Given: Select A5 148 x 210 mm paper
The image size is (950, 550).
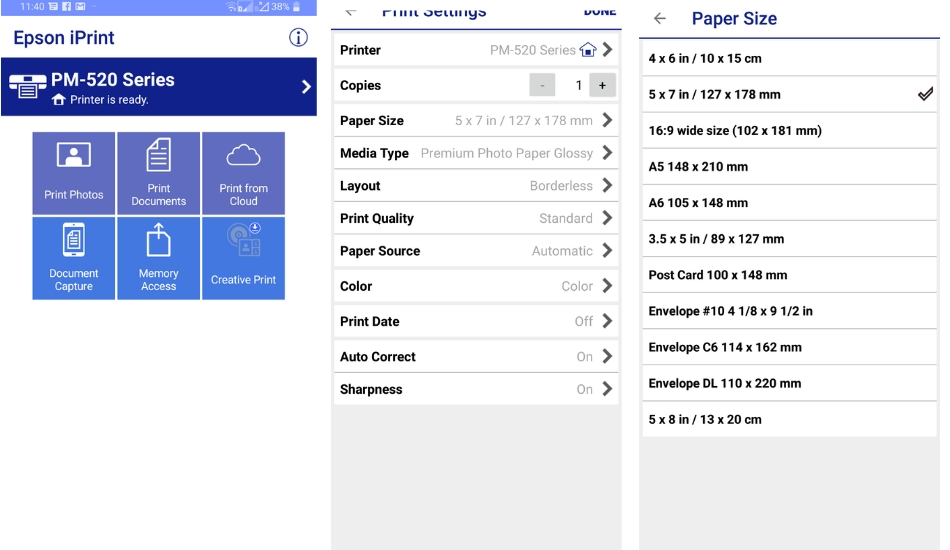Looking at the screenshot, I should [789, 167].
